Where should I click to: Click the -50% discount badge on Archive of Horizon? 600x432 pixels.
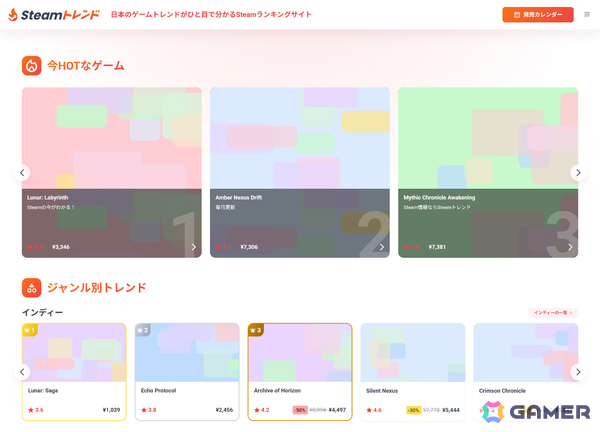point(300,410)
